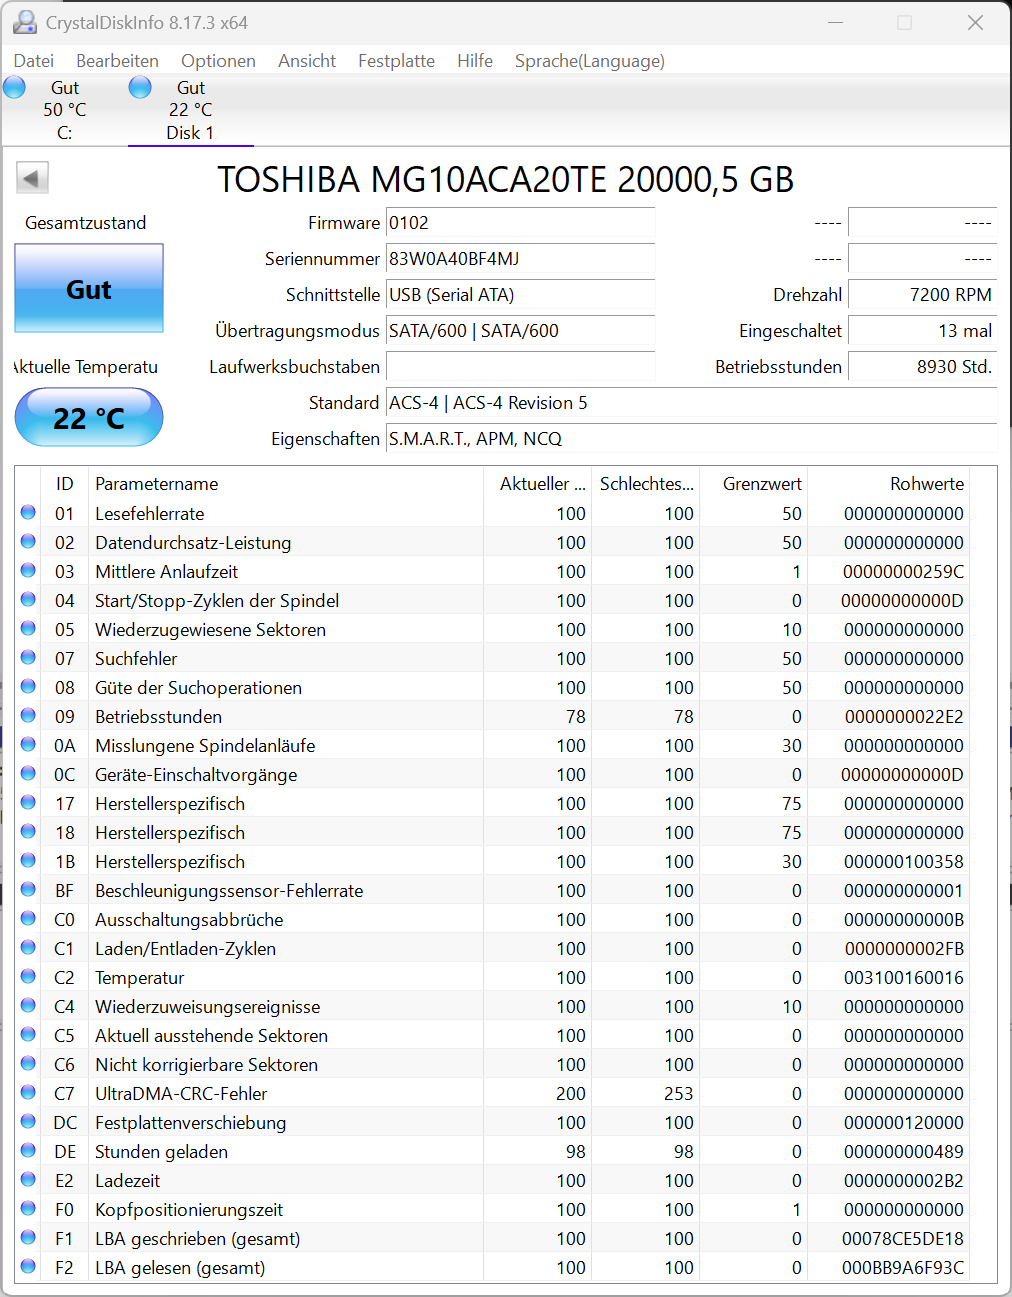Click the Standard field ACS-4 Revision 5
This screenshot has width=1012, height=1297.
[x=691, y=402]
